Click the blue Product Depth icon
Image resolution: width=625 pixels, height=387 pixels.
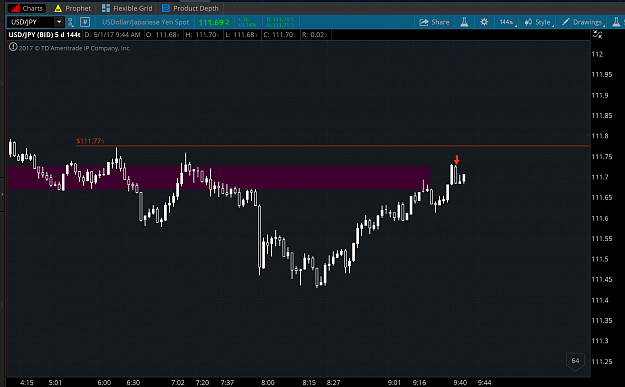pyautogui.click(x=166, y=8)
